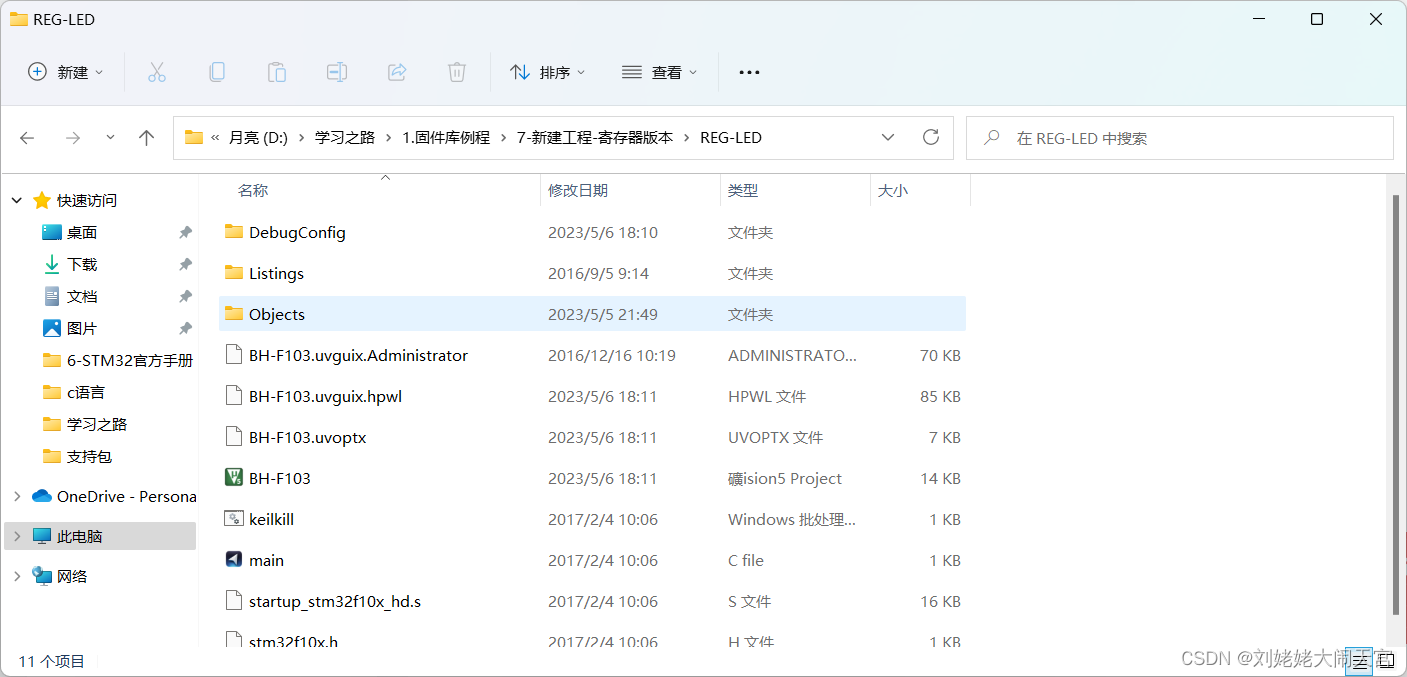Sort by 修改日期 column header
The image size is (1407, 677).
[578, 190]
